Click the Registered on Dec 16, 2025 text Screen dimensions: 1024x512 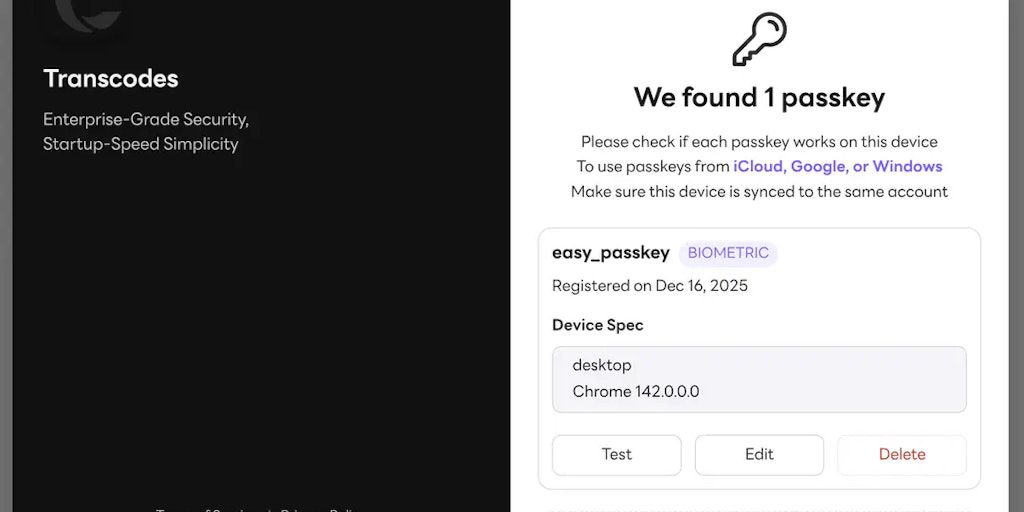pos(650,286)
